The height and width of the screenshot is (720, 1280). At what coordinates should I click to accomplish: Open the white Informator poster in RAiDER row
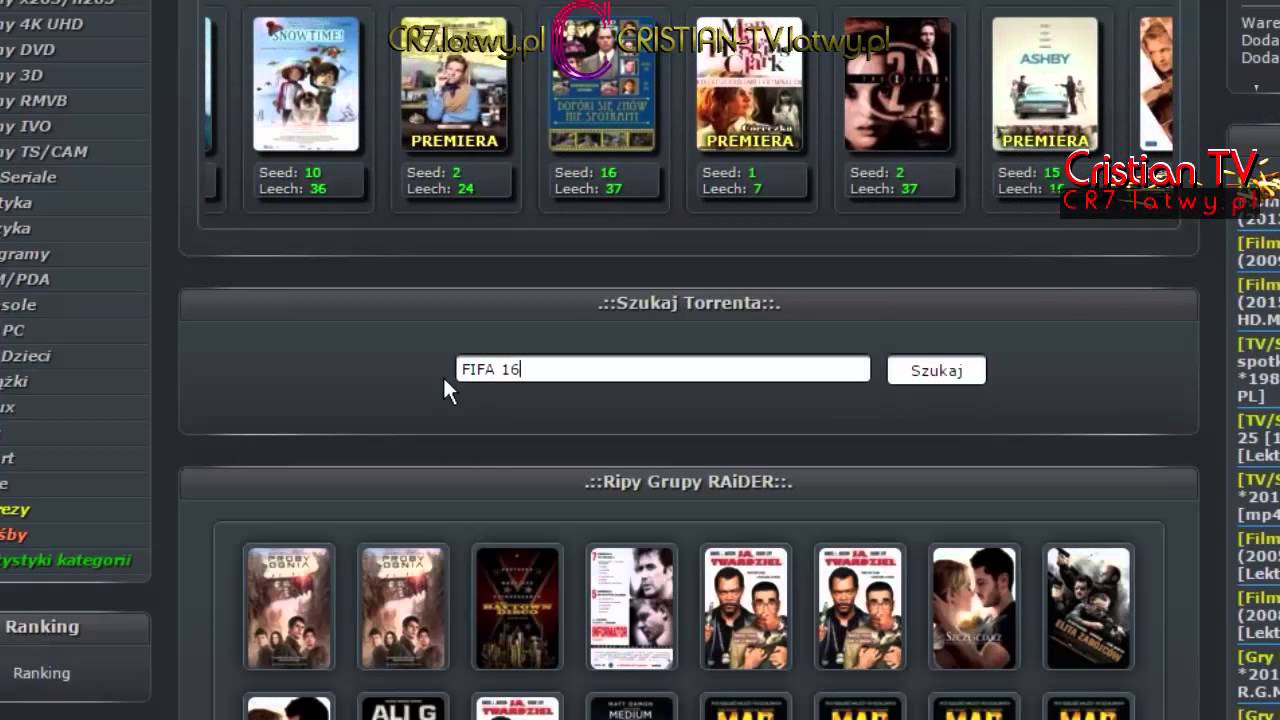click(x=631, y=608)
